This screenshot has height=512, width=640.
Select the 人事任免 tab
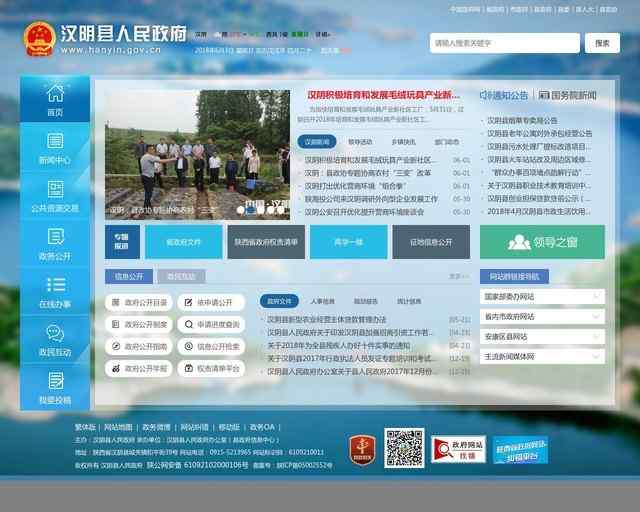(x=322, y=301)
